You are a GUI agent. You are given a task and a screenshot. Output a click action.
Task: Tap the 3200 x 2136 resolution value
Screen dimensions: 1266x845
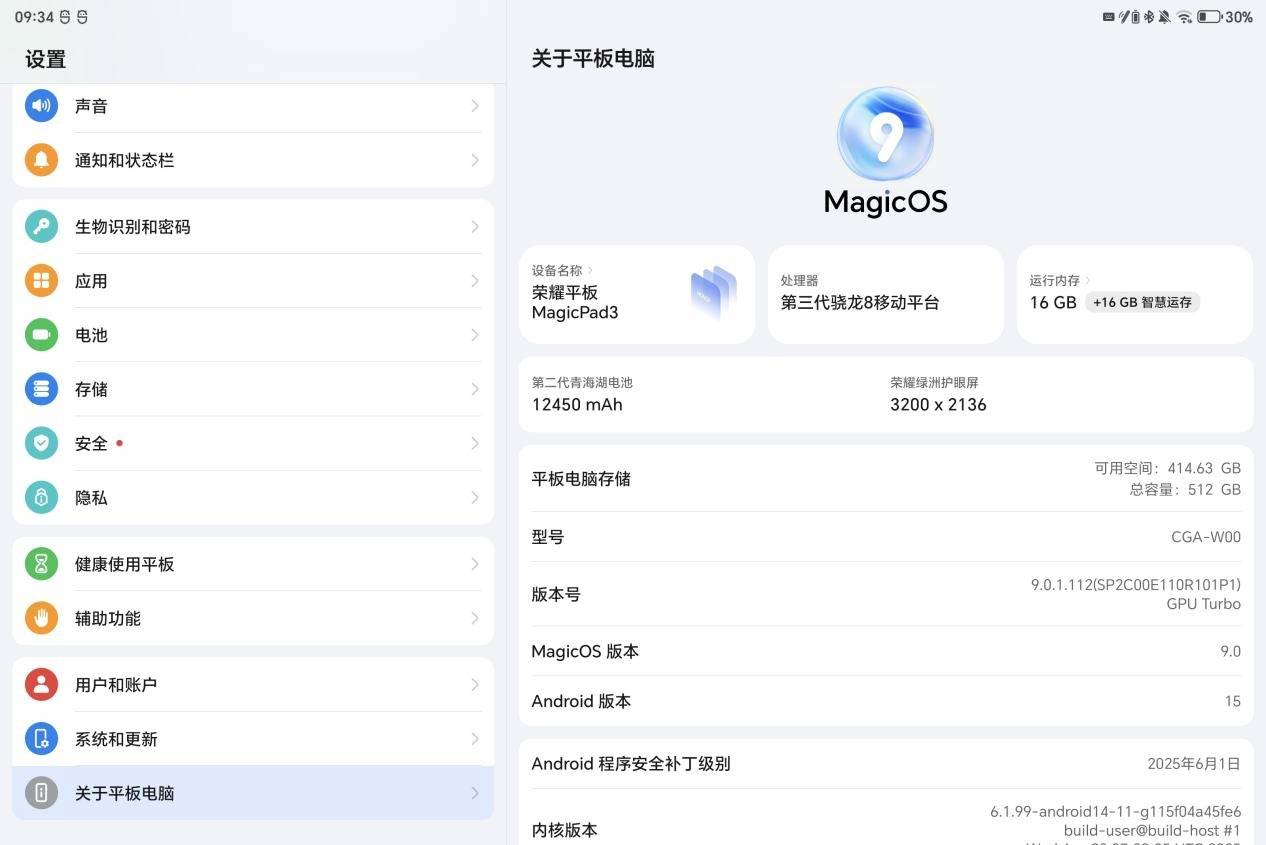pos(938,404)
